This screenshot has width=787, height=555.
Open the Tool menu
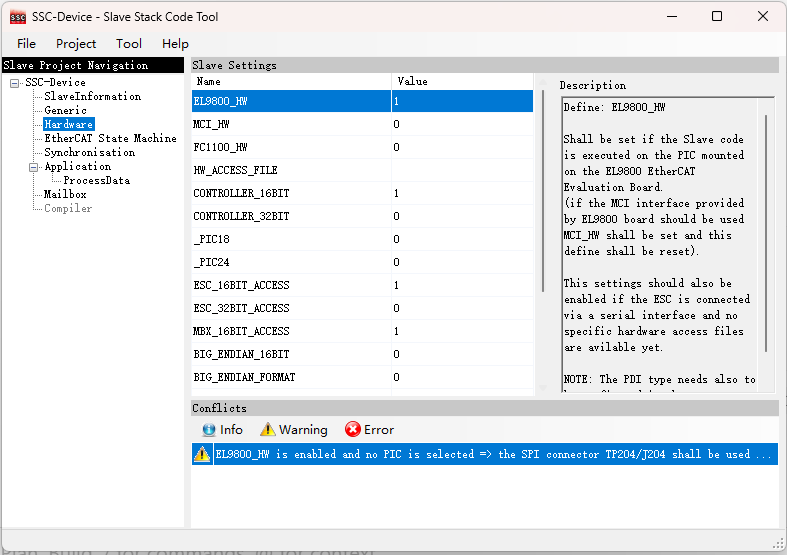point(129,44)
